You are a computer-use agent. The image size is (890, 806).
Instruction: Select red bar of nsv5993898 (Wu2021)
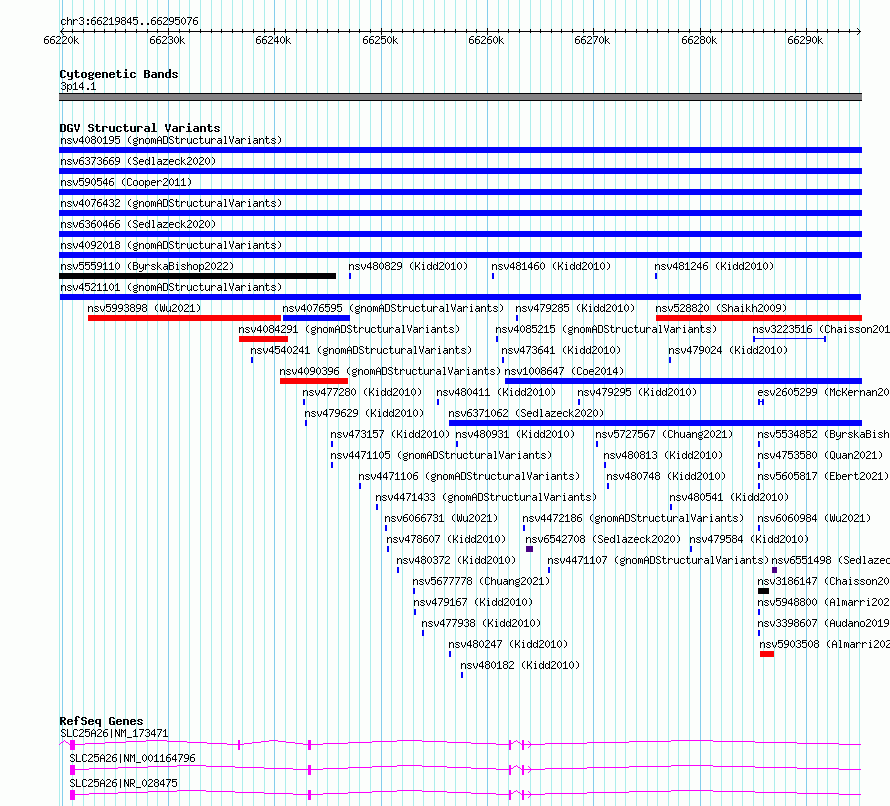pos(184,318)
